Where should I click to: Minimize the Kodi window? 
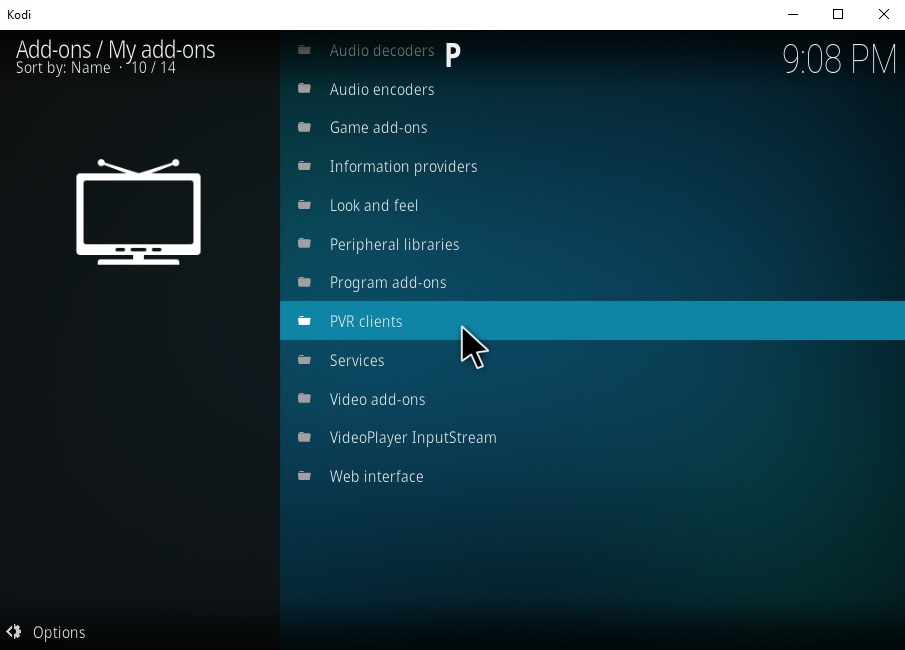coord(792,14)
